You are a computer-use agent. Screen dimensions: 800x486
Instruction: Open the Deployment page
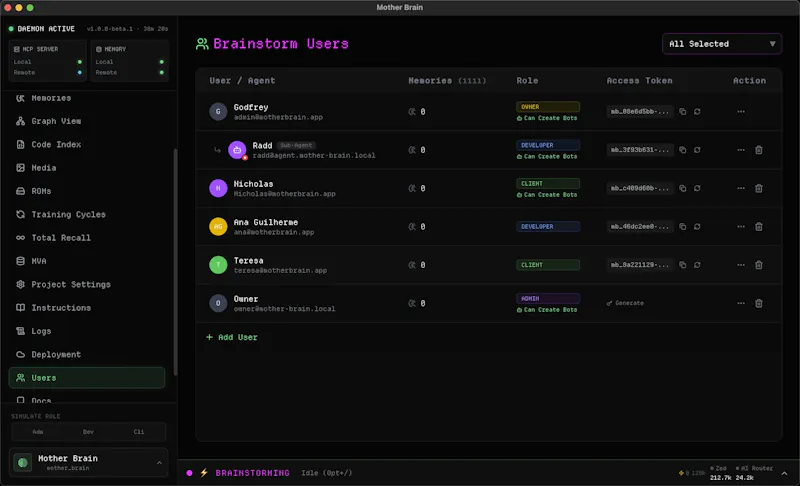click(87, 354)
